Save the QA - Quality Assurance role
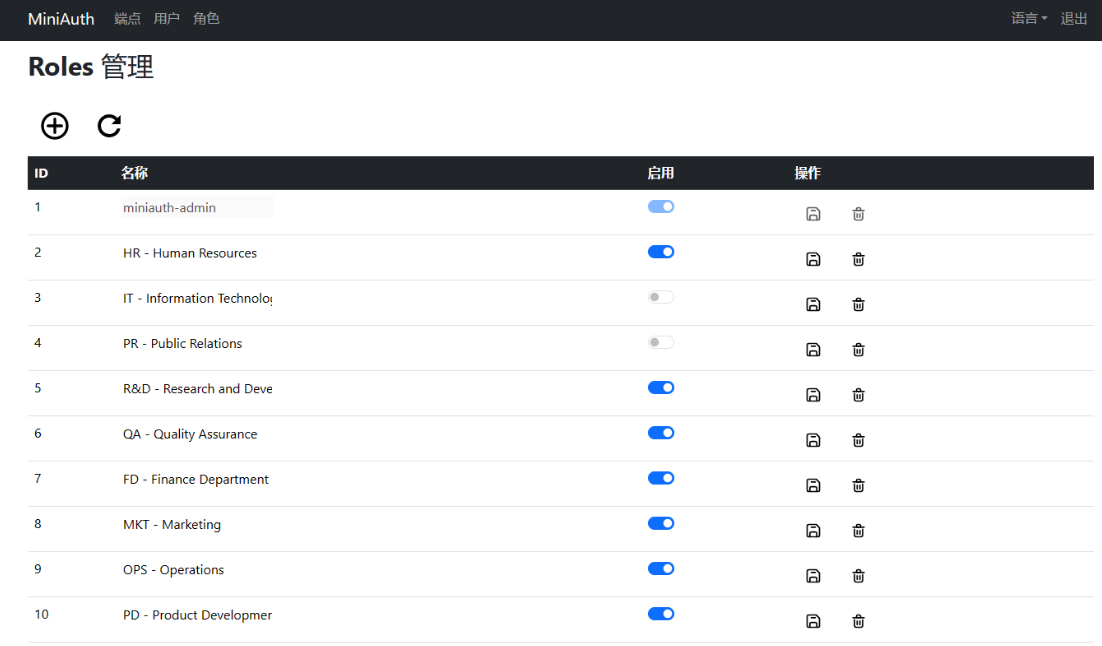 tap(813, 440)
